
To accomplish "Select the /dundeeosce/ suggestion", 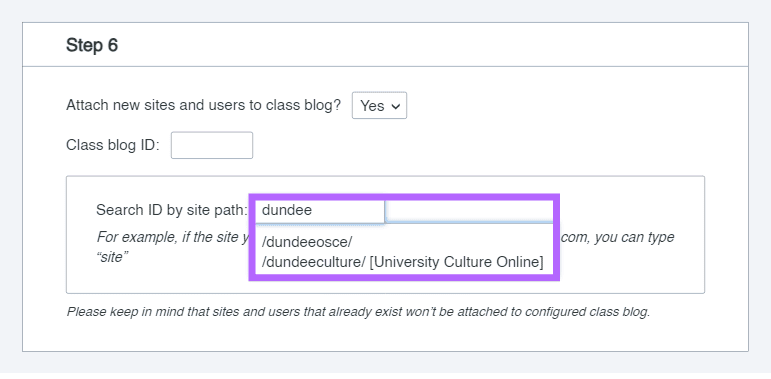I will click(x=307, y=242).
